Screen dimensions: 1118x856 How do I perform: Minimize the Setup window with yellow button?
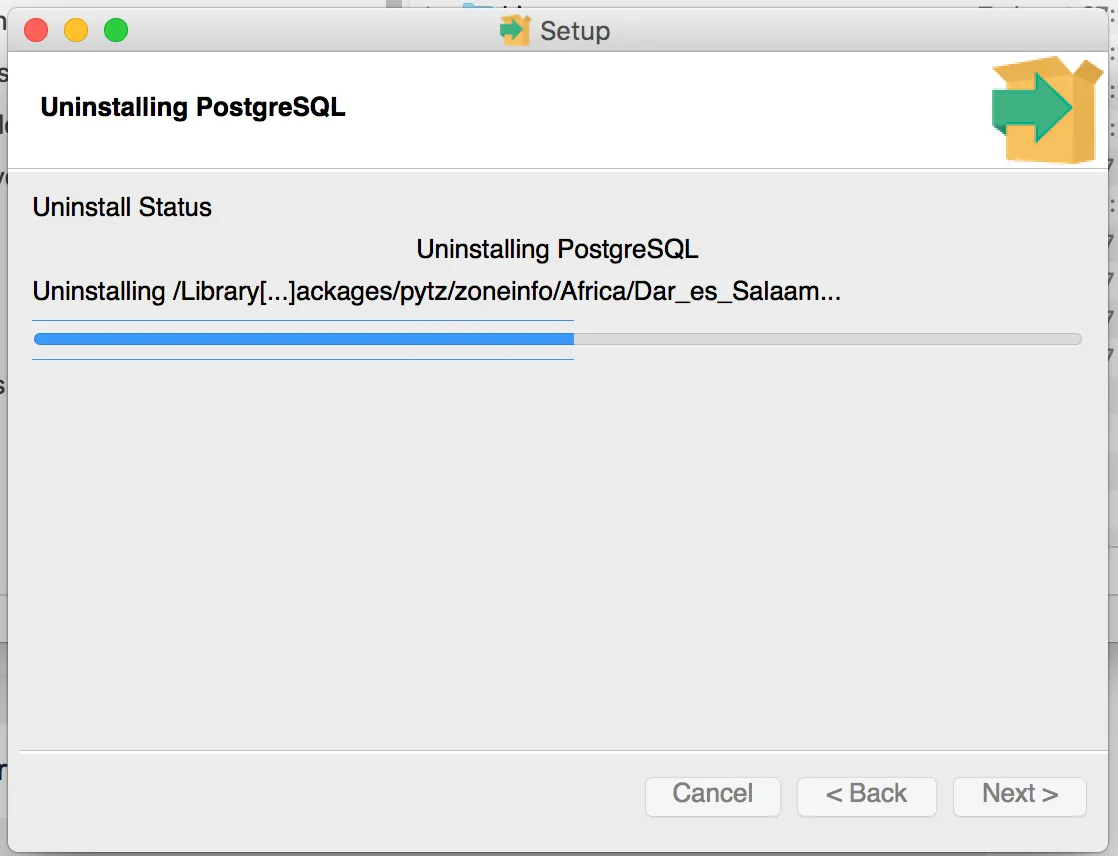tap(76, 31)
